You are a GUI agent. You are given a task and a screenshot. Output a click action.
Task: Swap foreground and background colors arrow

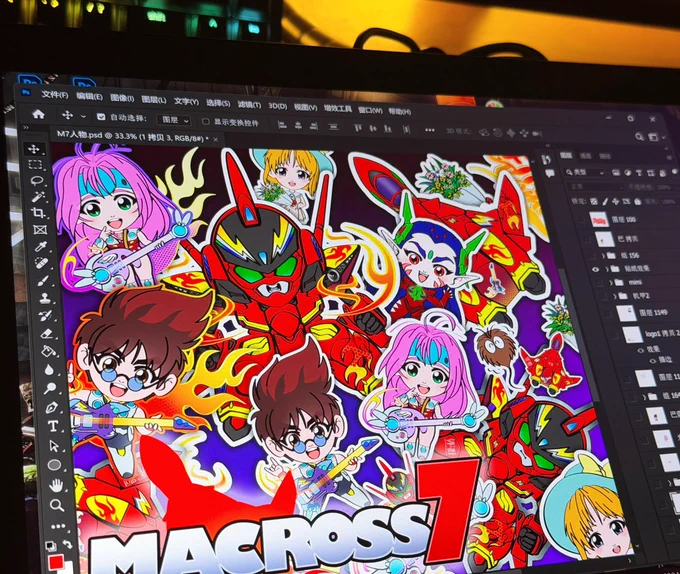click(x=68, y=543)
